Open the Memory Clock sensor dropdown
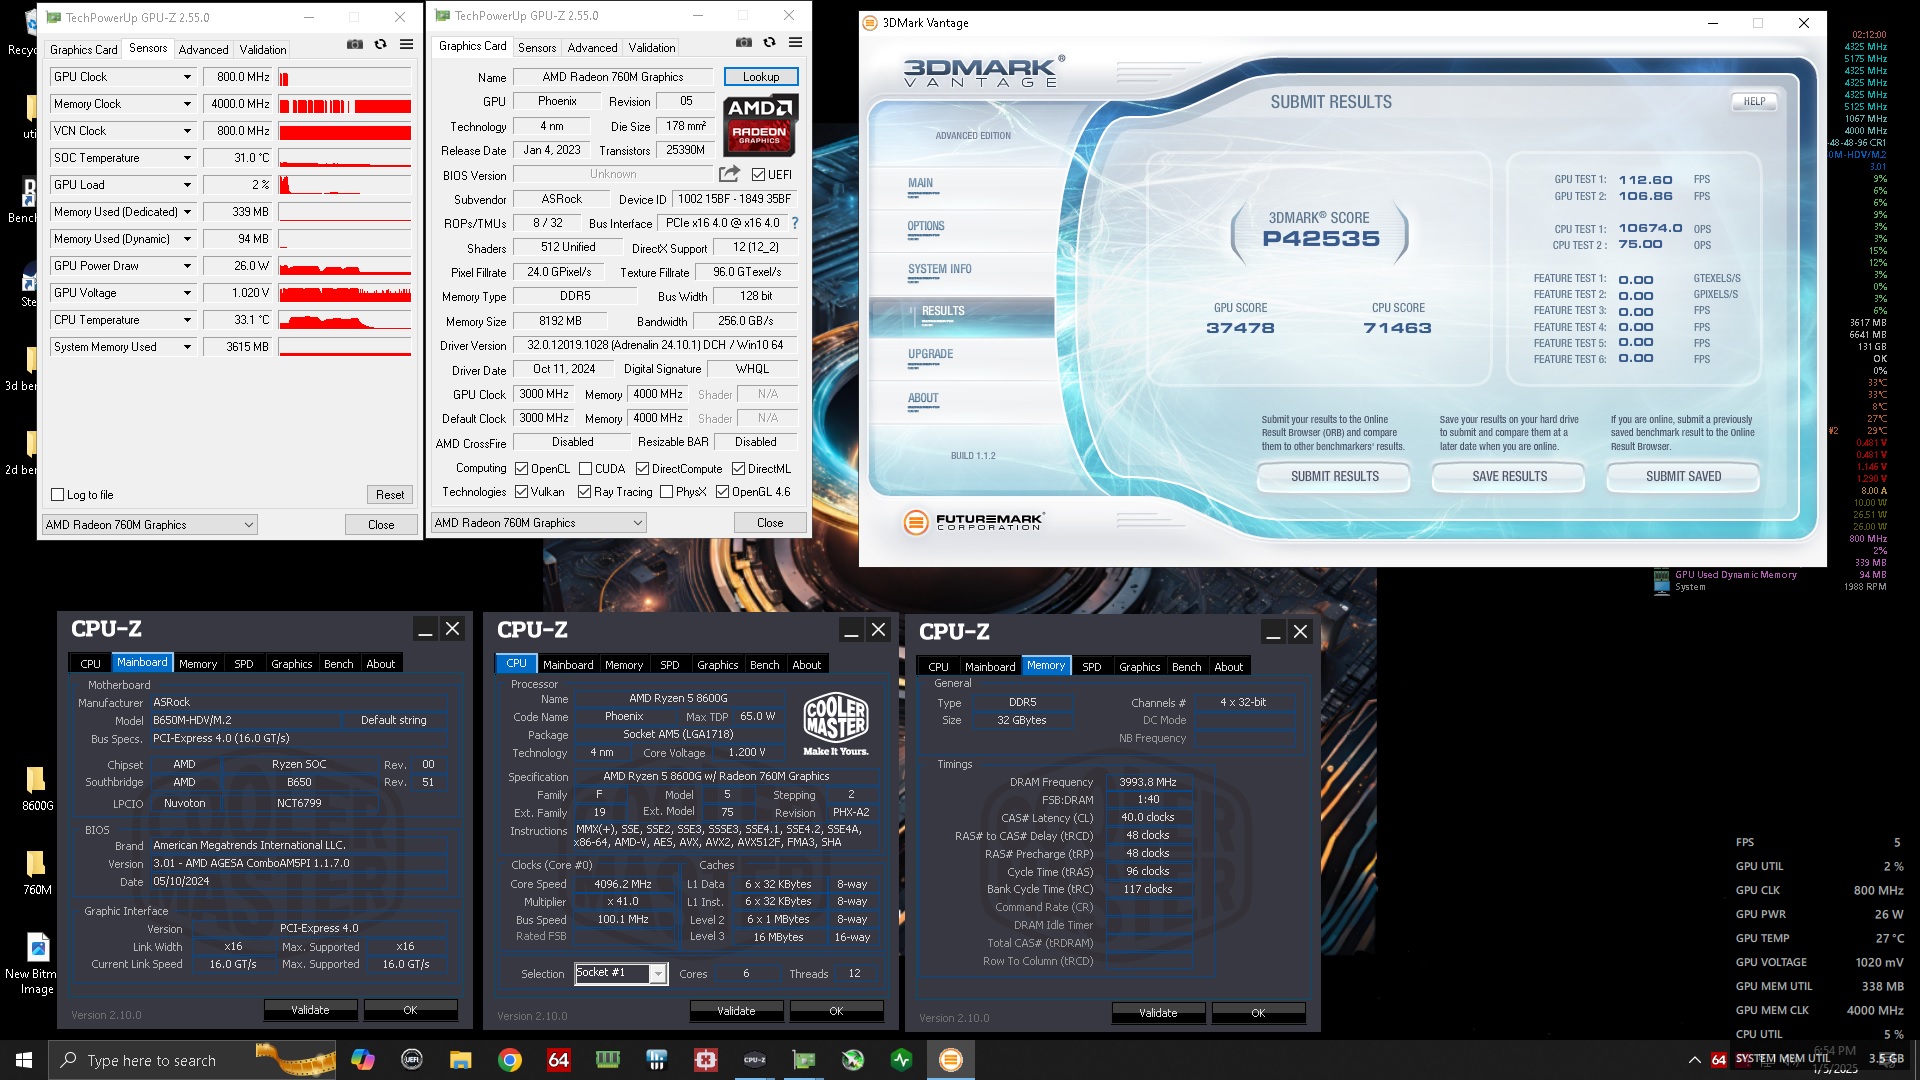 tap(186, 104)
